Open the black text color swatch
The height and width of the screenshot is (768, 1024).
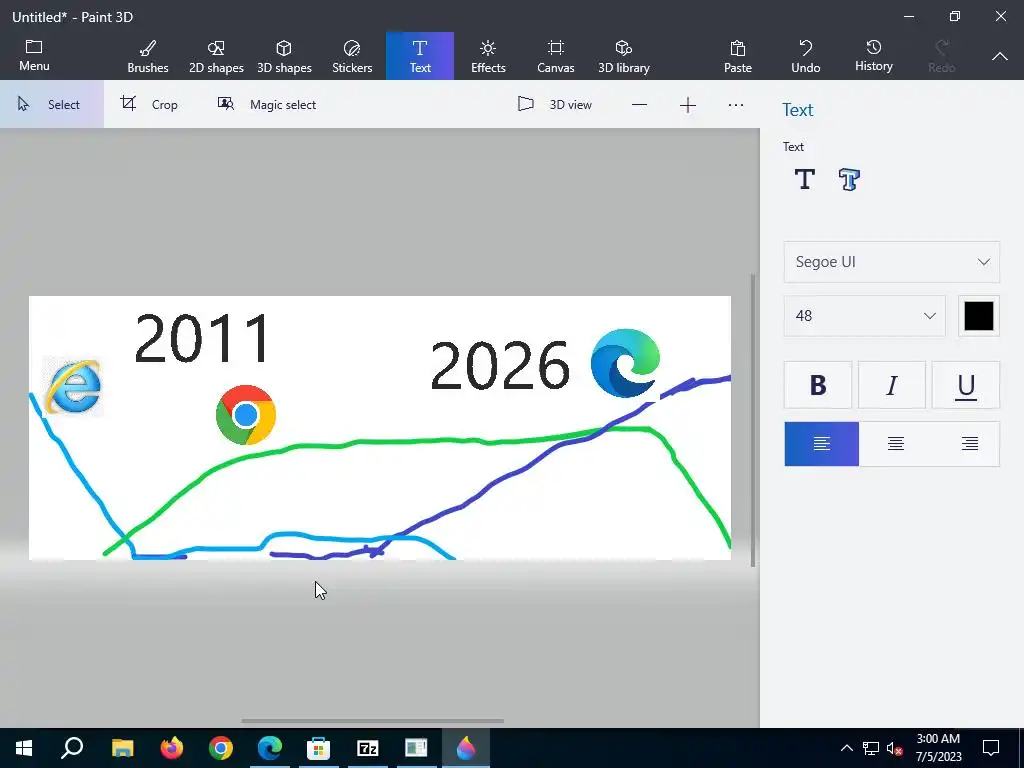[978, 316]
